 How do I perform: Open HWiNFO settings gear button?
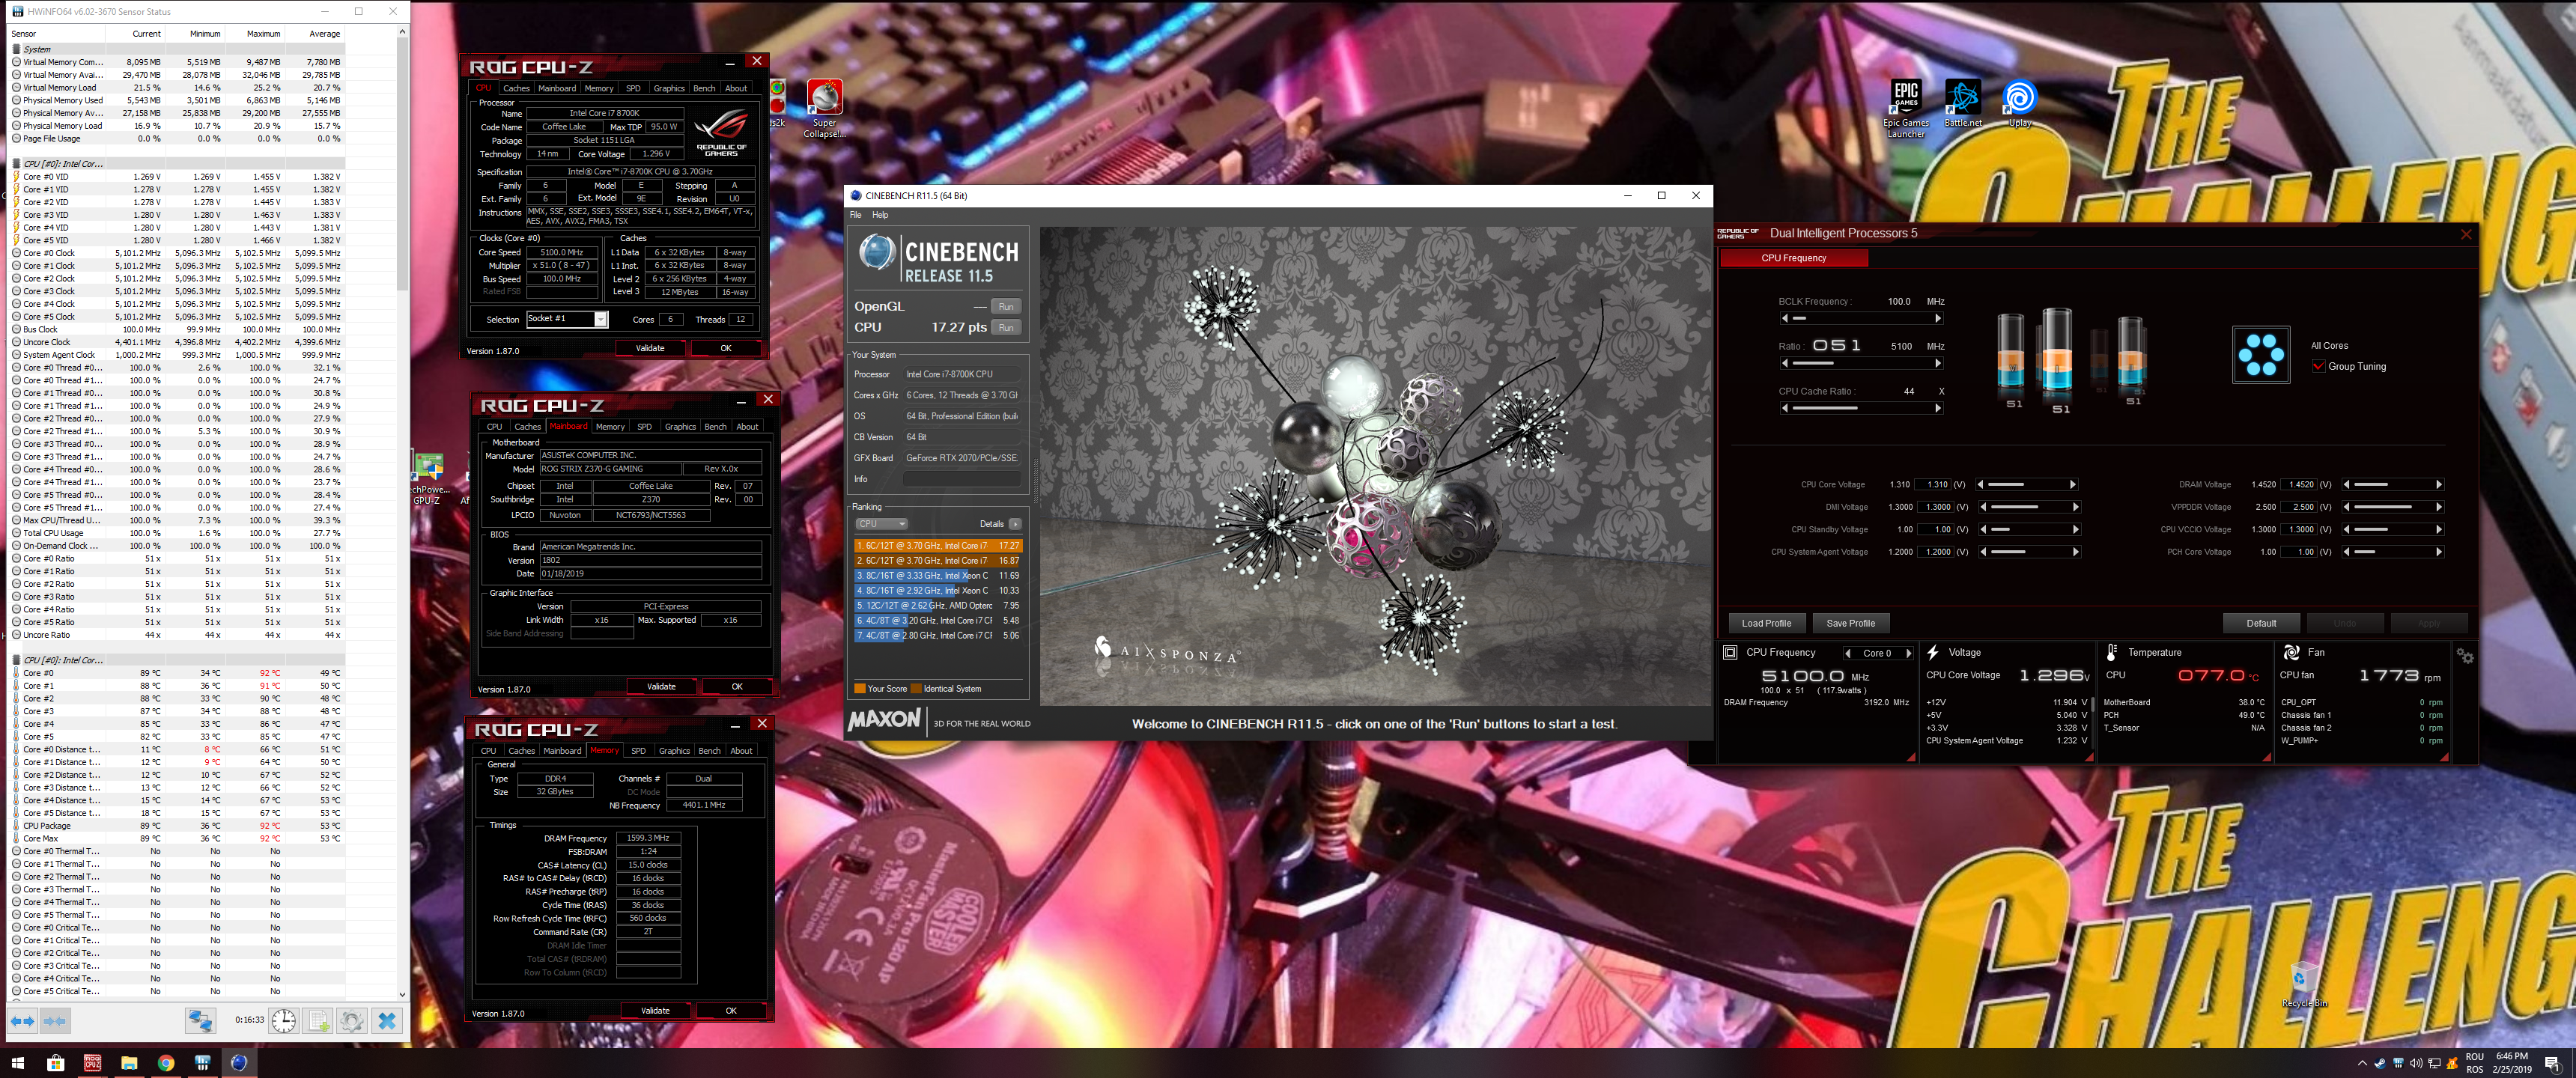point(352,1021)
